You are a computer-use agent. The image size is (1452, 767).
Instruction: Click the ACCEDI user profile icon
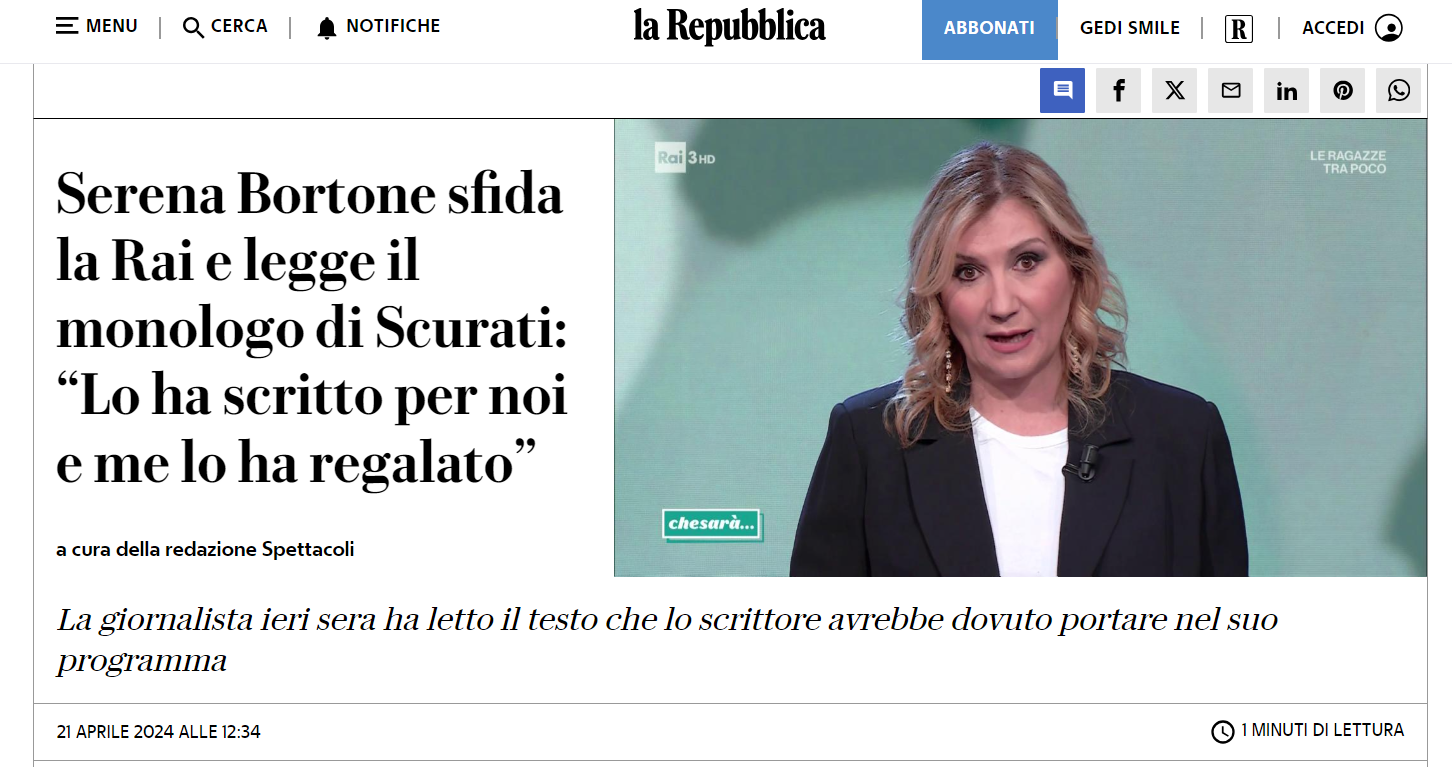pos(1389,28)
